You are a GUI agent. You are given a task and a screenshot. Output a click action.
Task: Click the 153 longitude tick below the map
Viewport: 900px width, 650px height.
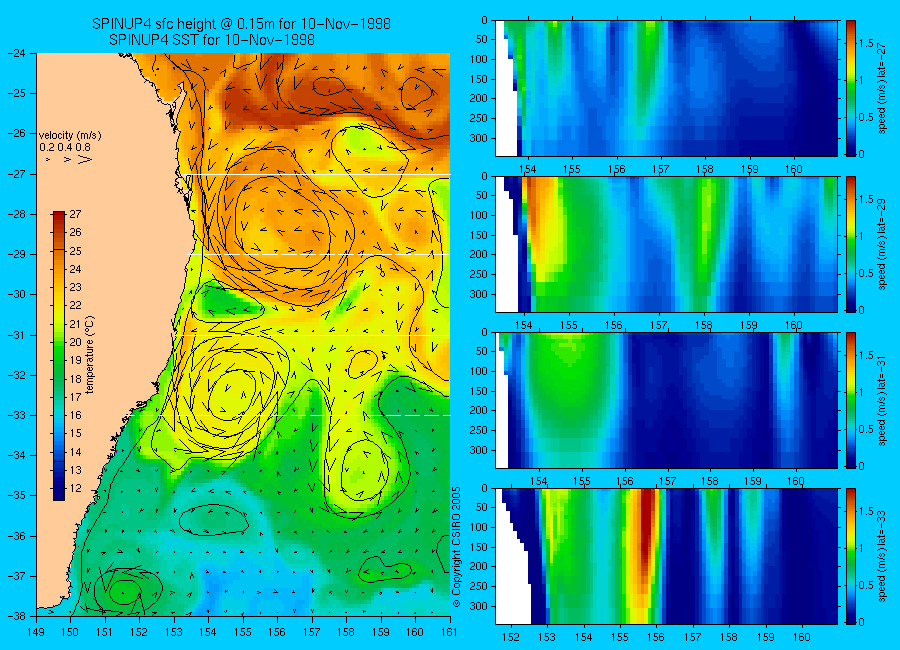tap(174, 632)
